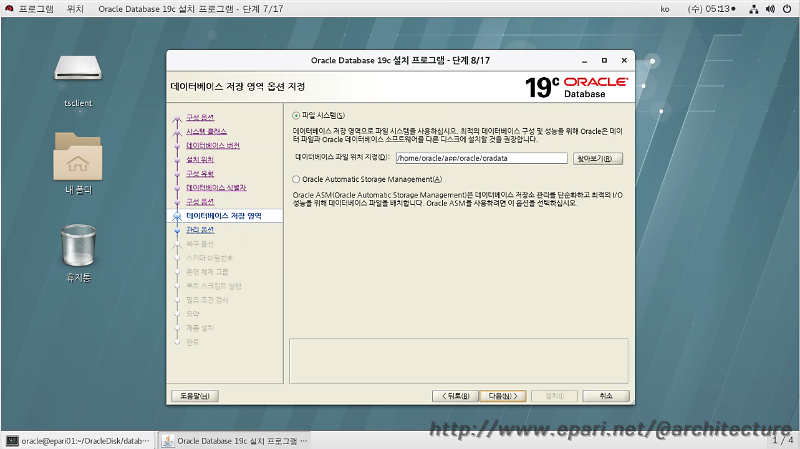The height and width of the screenshot is (449, 800).
Task: Click the Java installer icon in taskbar
Action: tap(167, 440)
